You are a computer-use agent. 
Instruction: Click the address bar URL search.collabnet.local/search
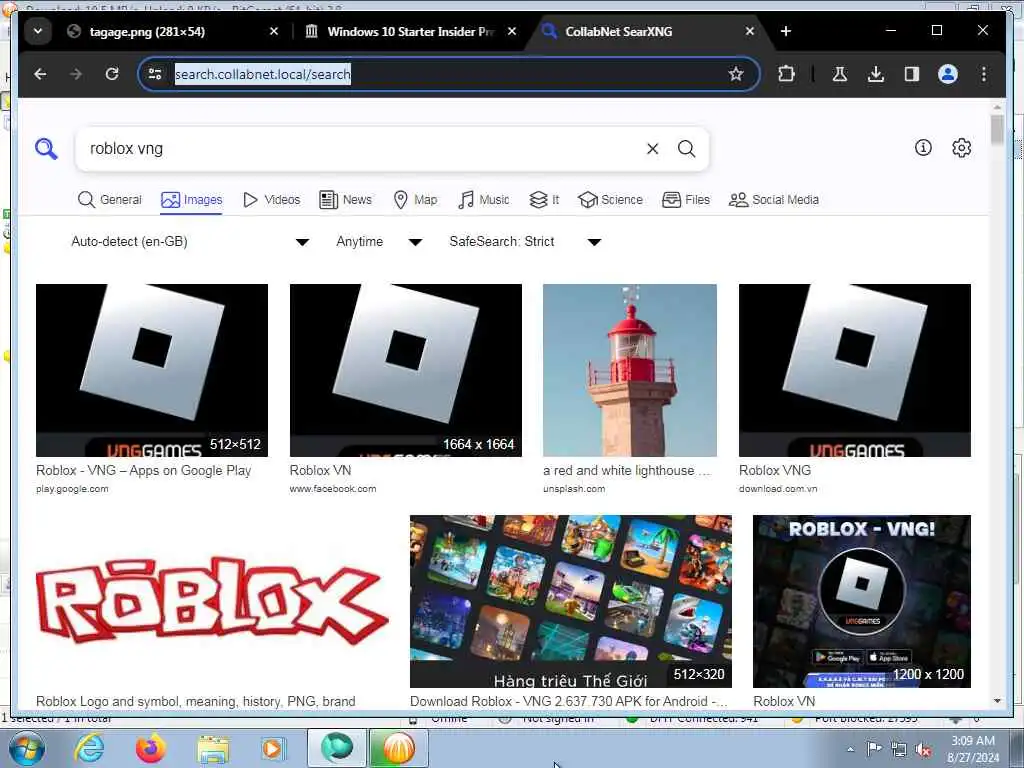pyautogui.click(x=263, y=74)
